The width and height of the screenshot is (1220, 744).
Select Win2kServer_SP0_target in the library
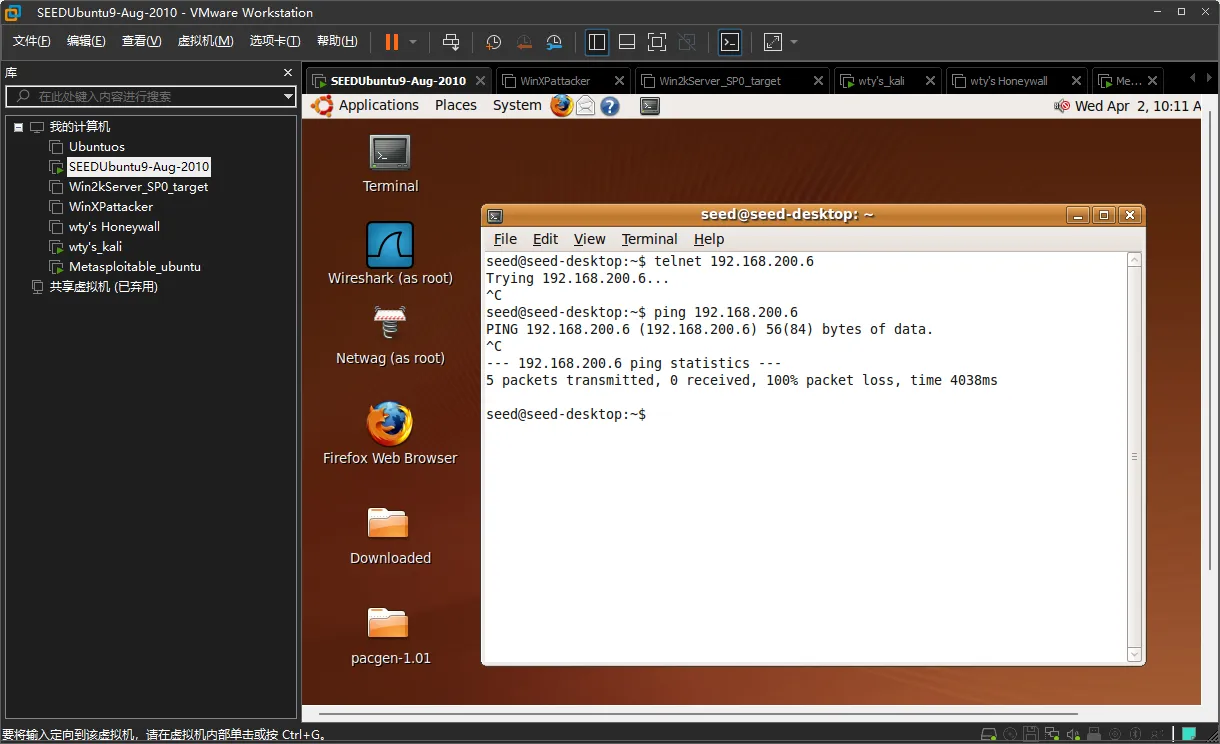coord(138,187)
